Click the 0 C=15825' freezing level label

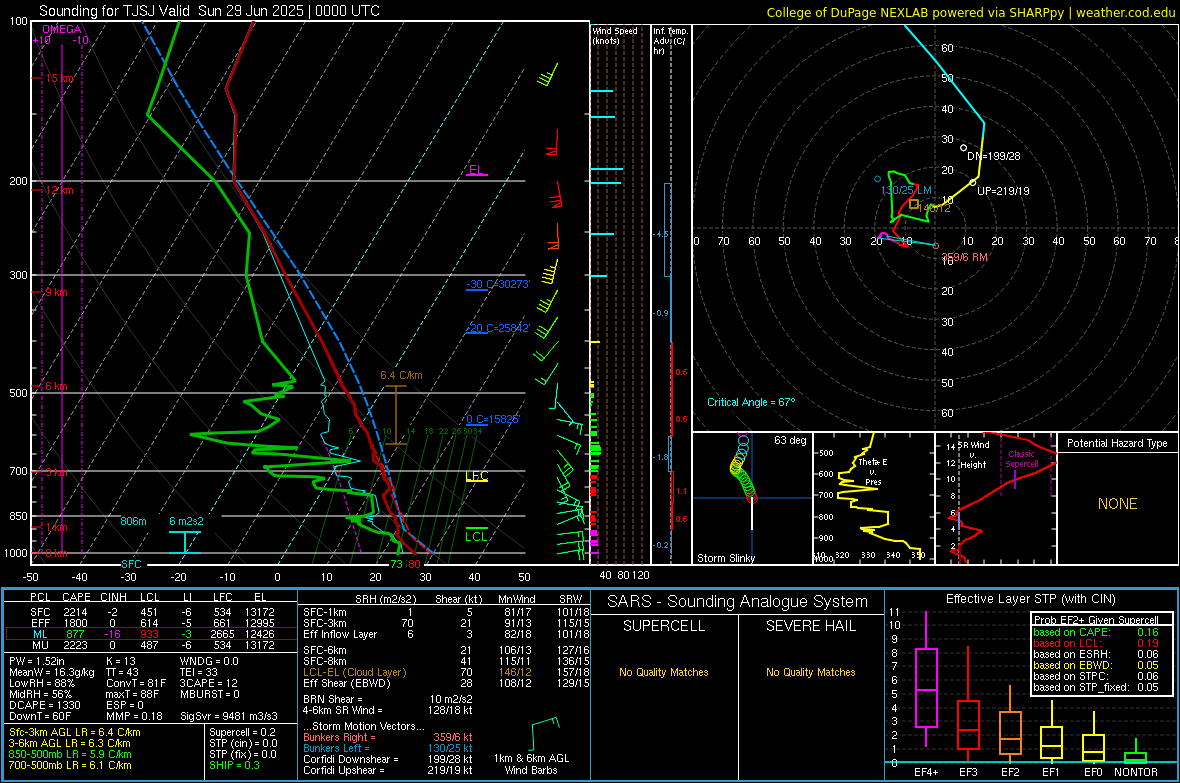pyautogui.click(x=493, y=419)
